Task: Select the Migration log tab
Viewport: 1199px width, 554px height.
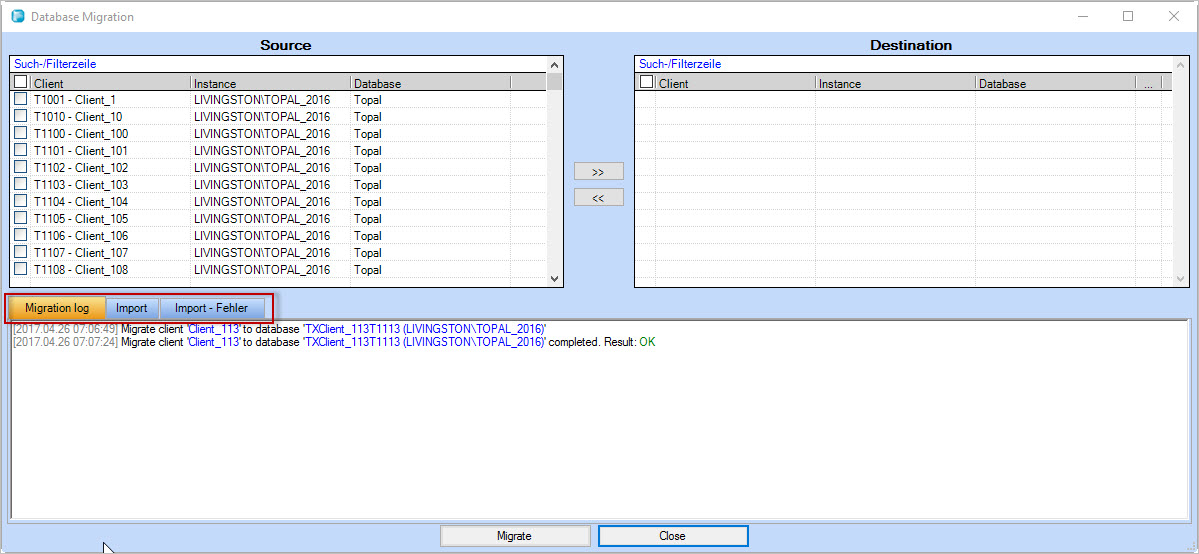Action: 57,308
